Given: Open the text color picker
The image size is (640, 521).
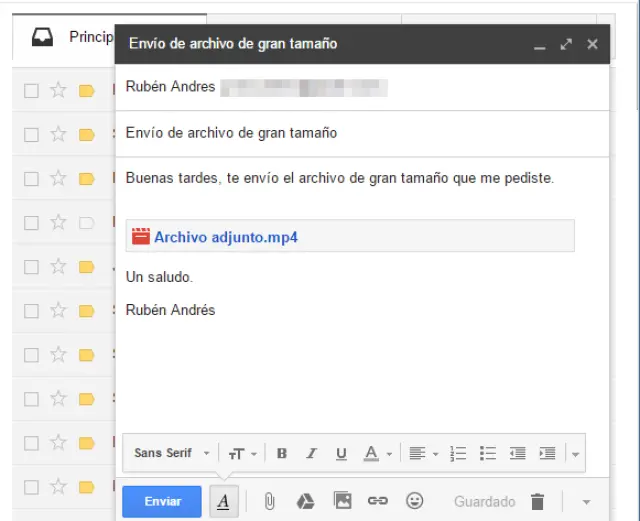Looking at the screenshot, I should pos(376,453).
